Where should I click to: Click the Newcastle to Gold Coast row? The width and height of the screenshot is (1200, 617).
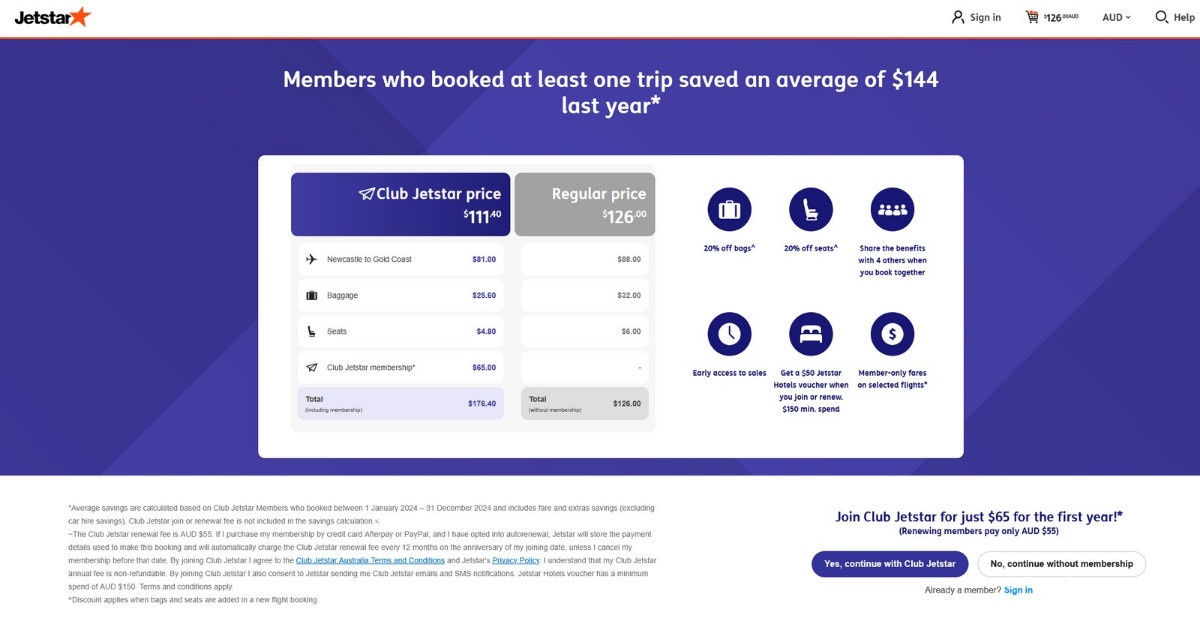400,259
